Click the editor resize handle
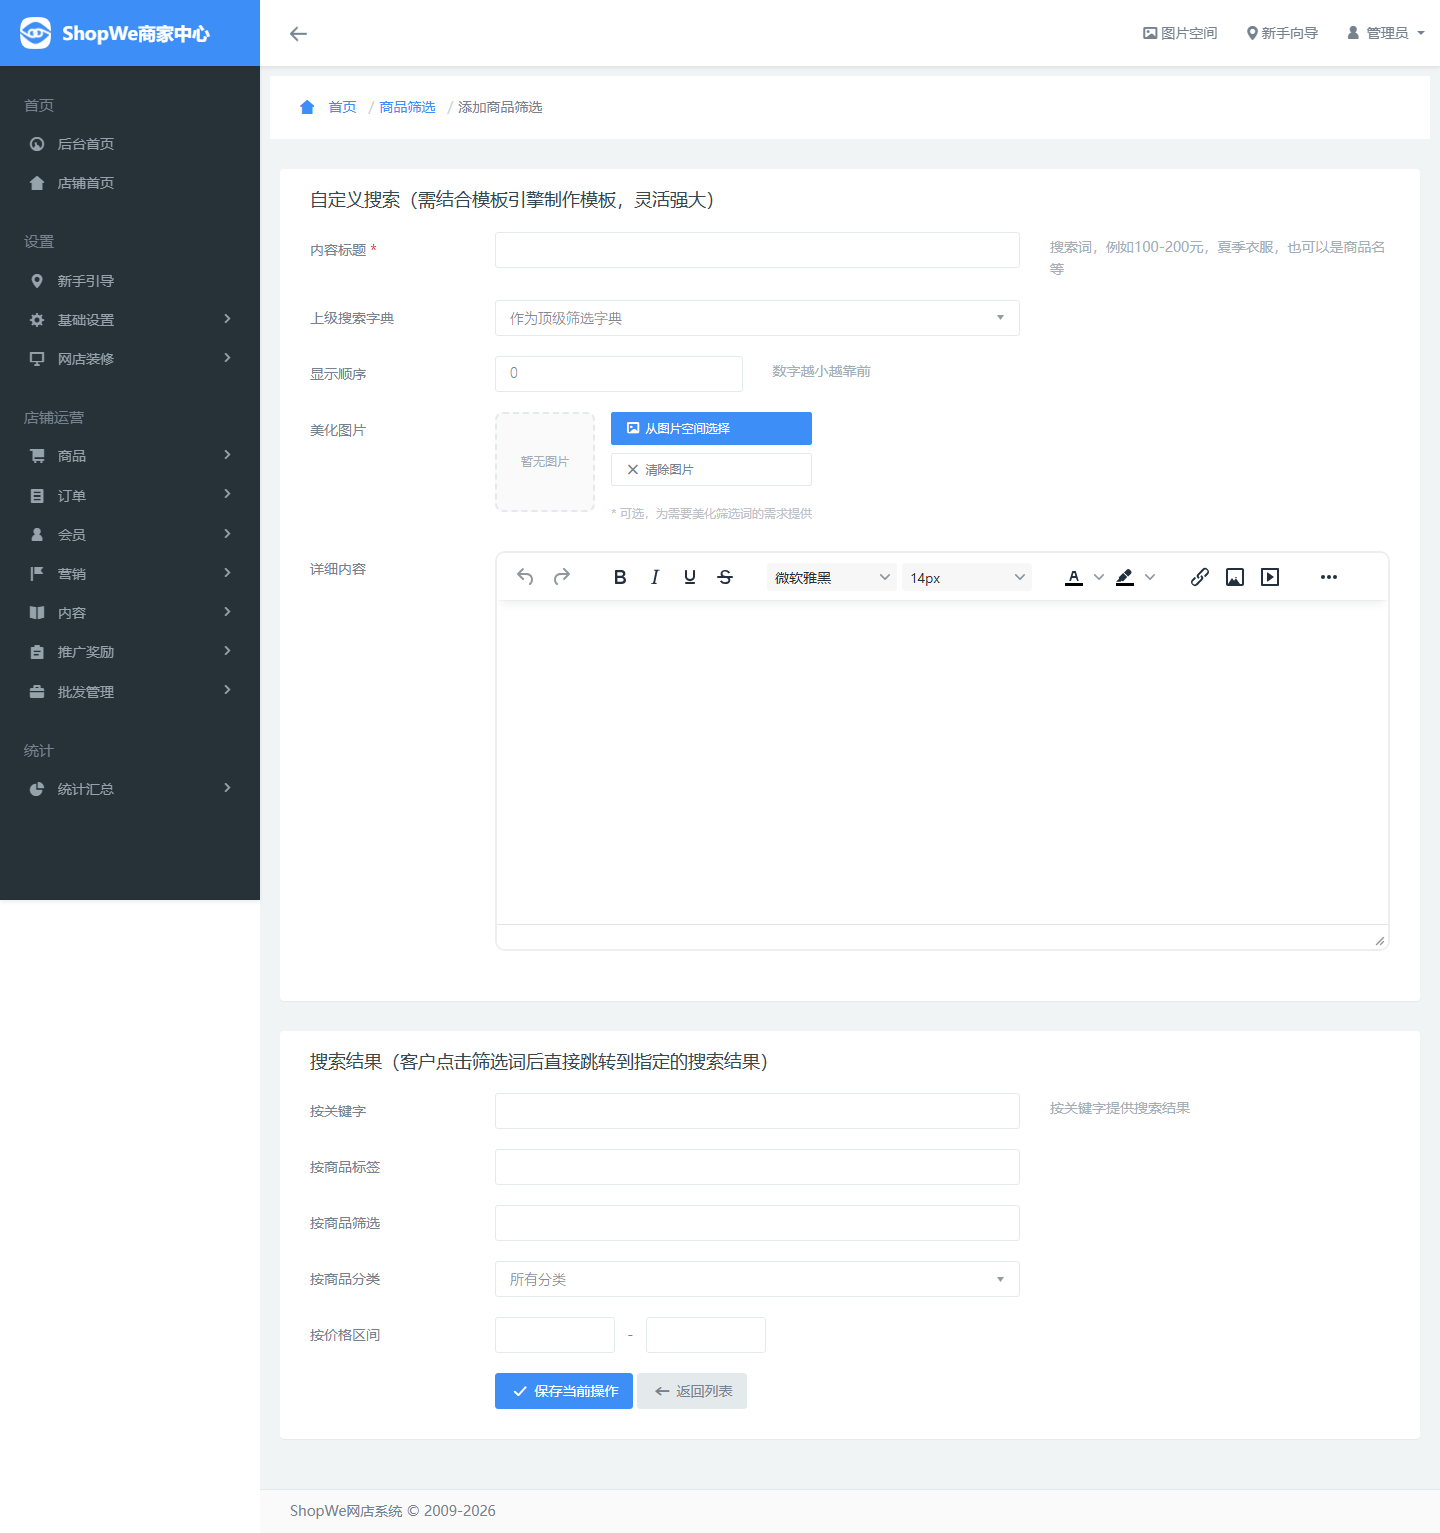 [1380, 940]
